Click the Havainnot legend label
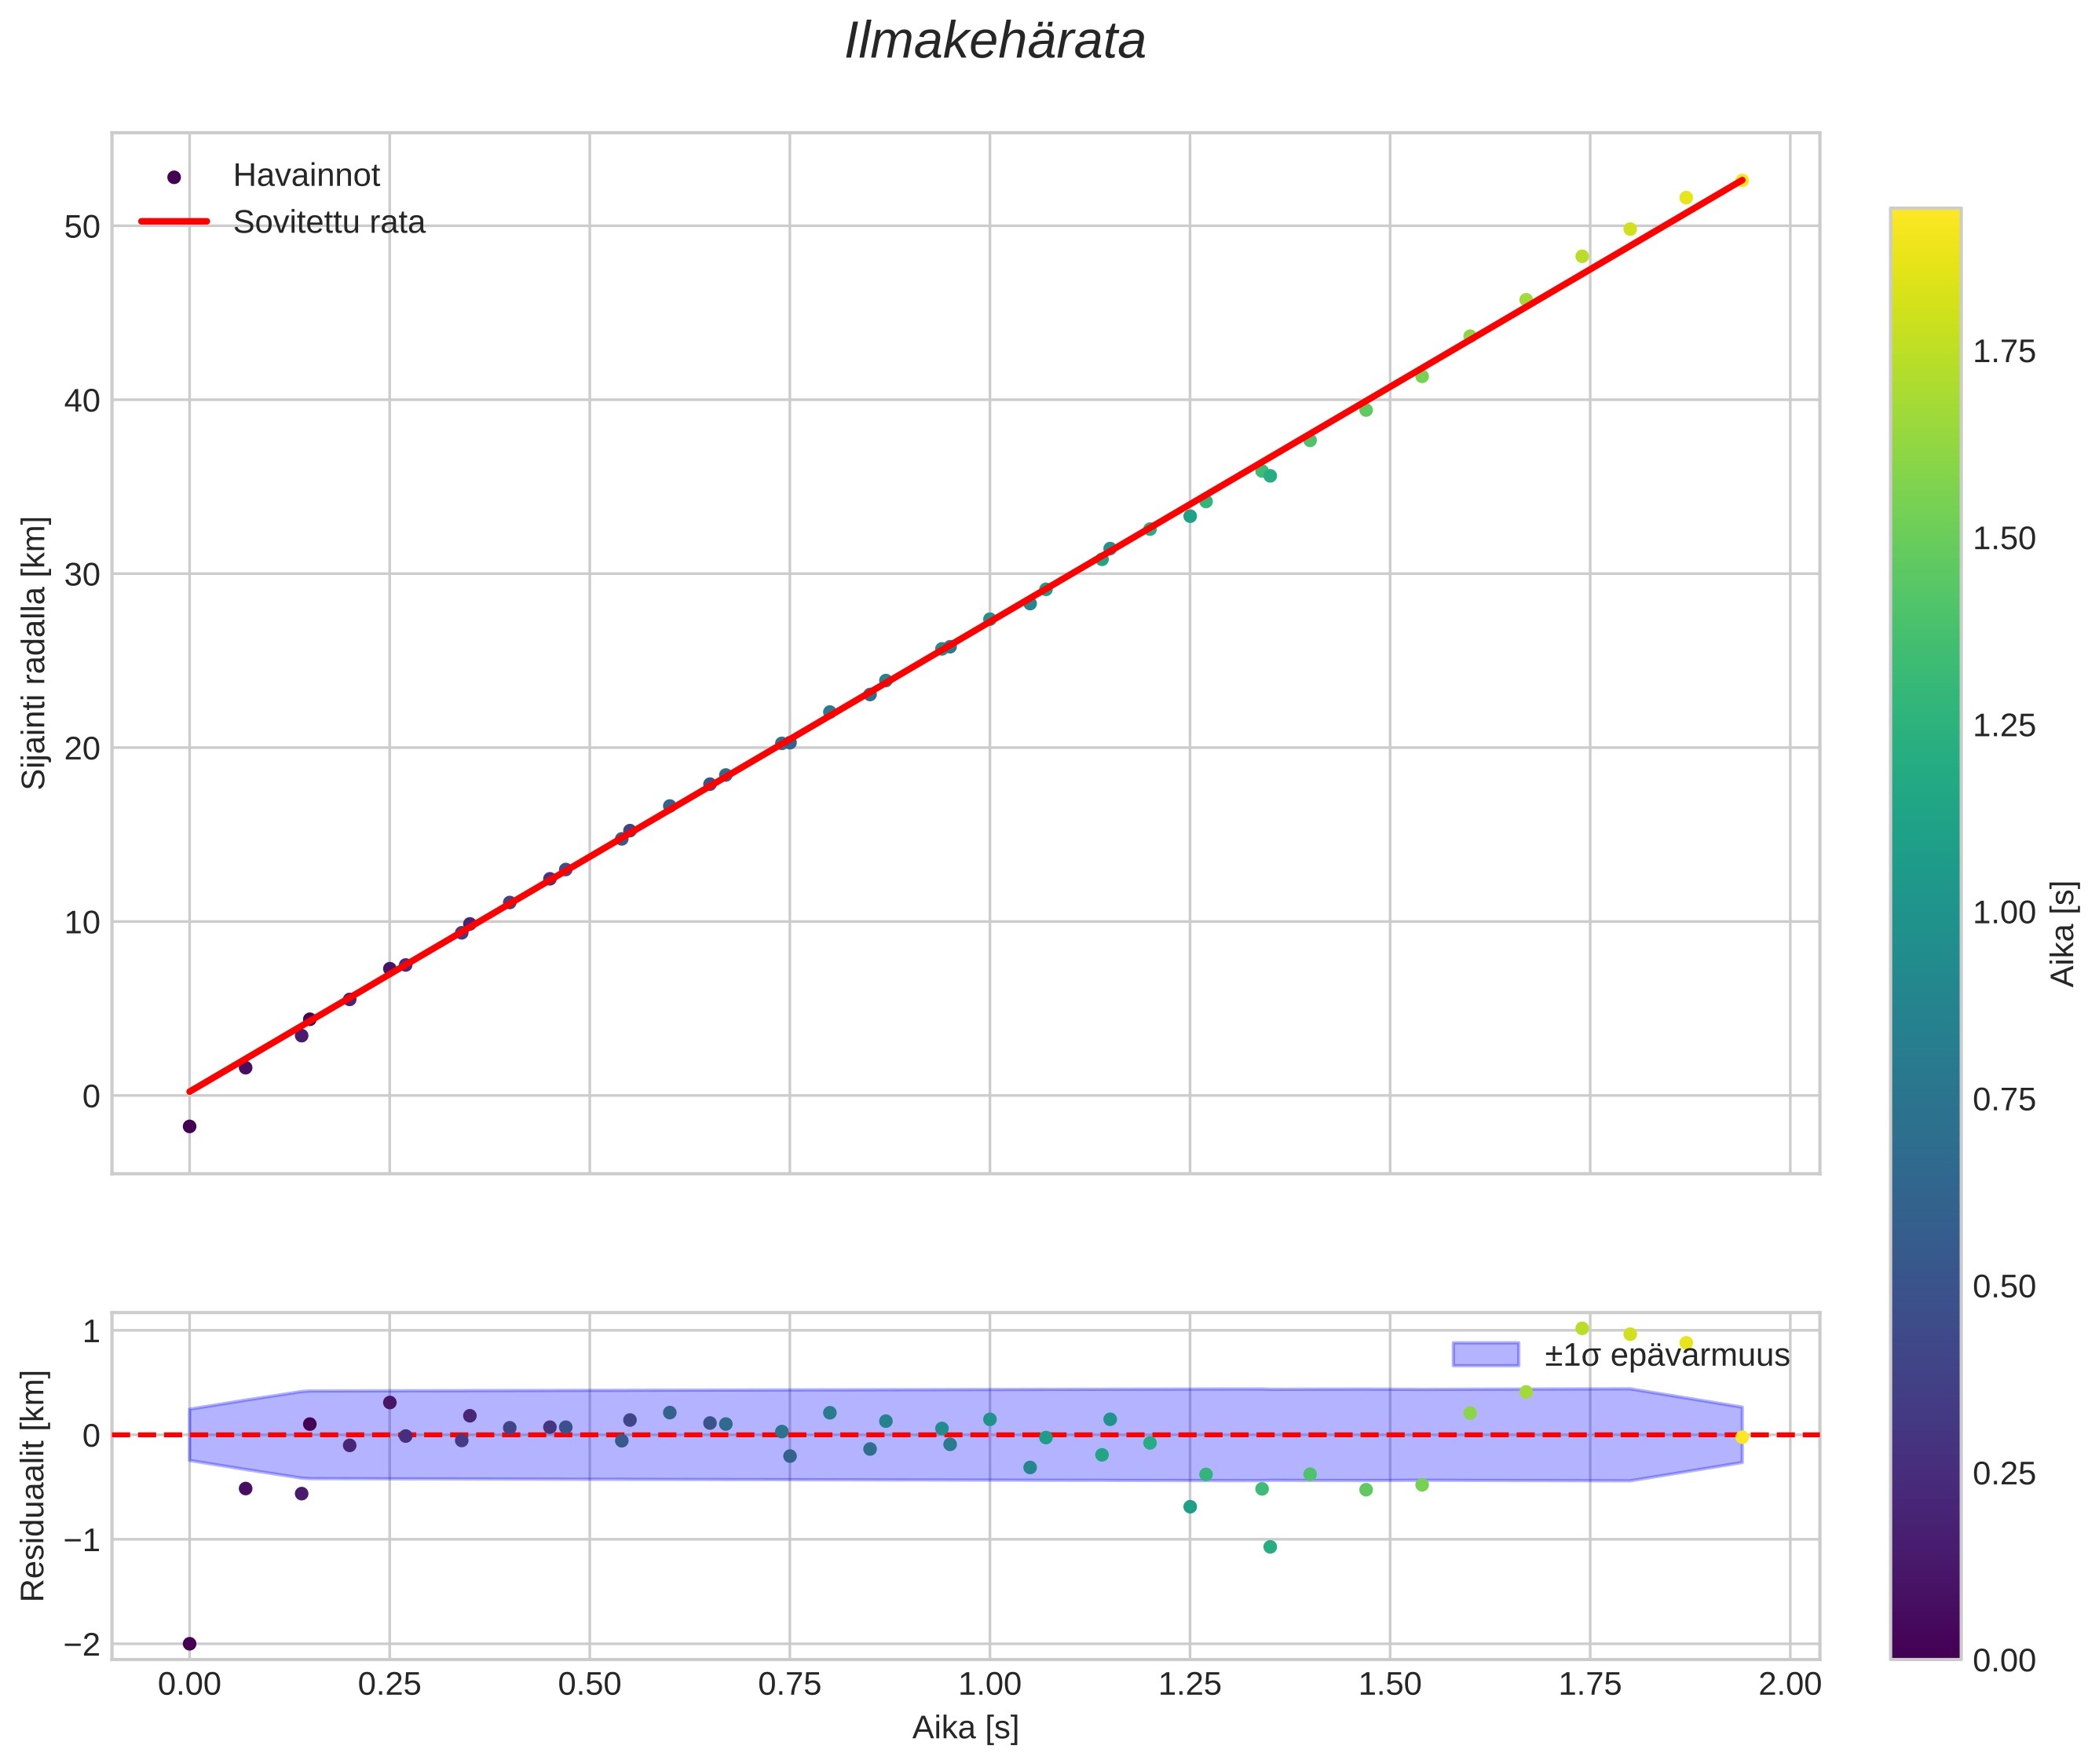Image resolution: width=2099 pixels, height=1764 pixels. pyautogui.click(x=306, y=176)
